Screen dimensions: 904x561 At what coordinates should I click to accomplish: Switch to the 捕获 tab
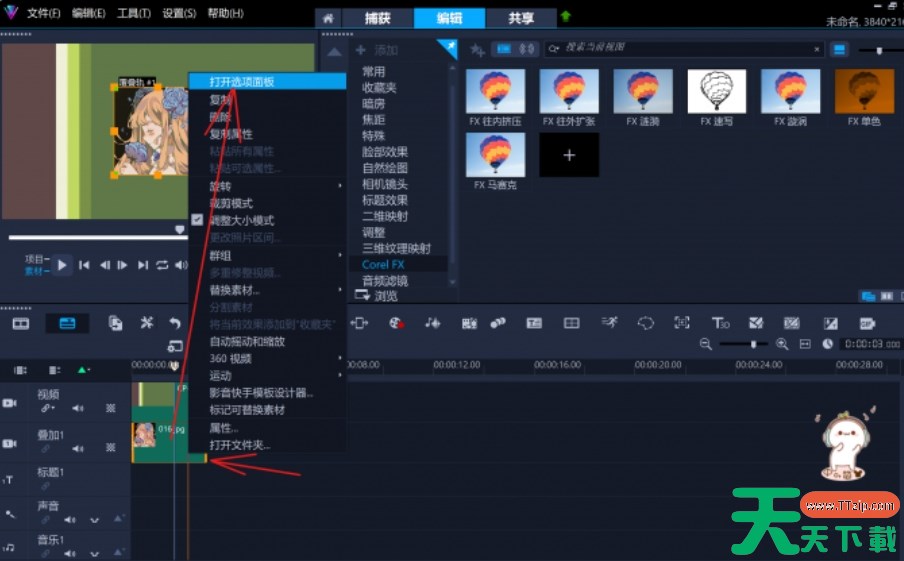click(378, 18)
